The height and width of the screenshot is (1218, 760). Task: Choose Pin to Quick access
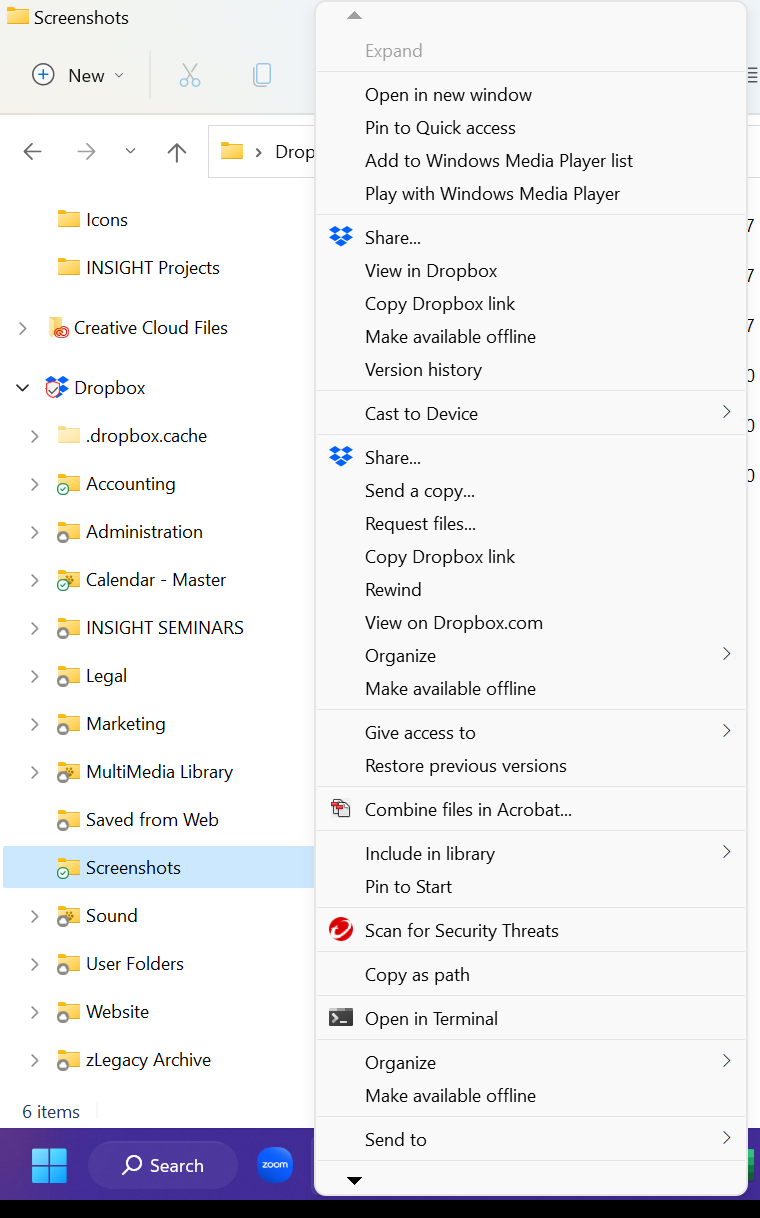440,127
